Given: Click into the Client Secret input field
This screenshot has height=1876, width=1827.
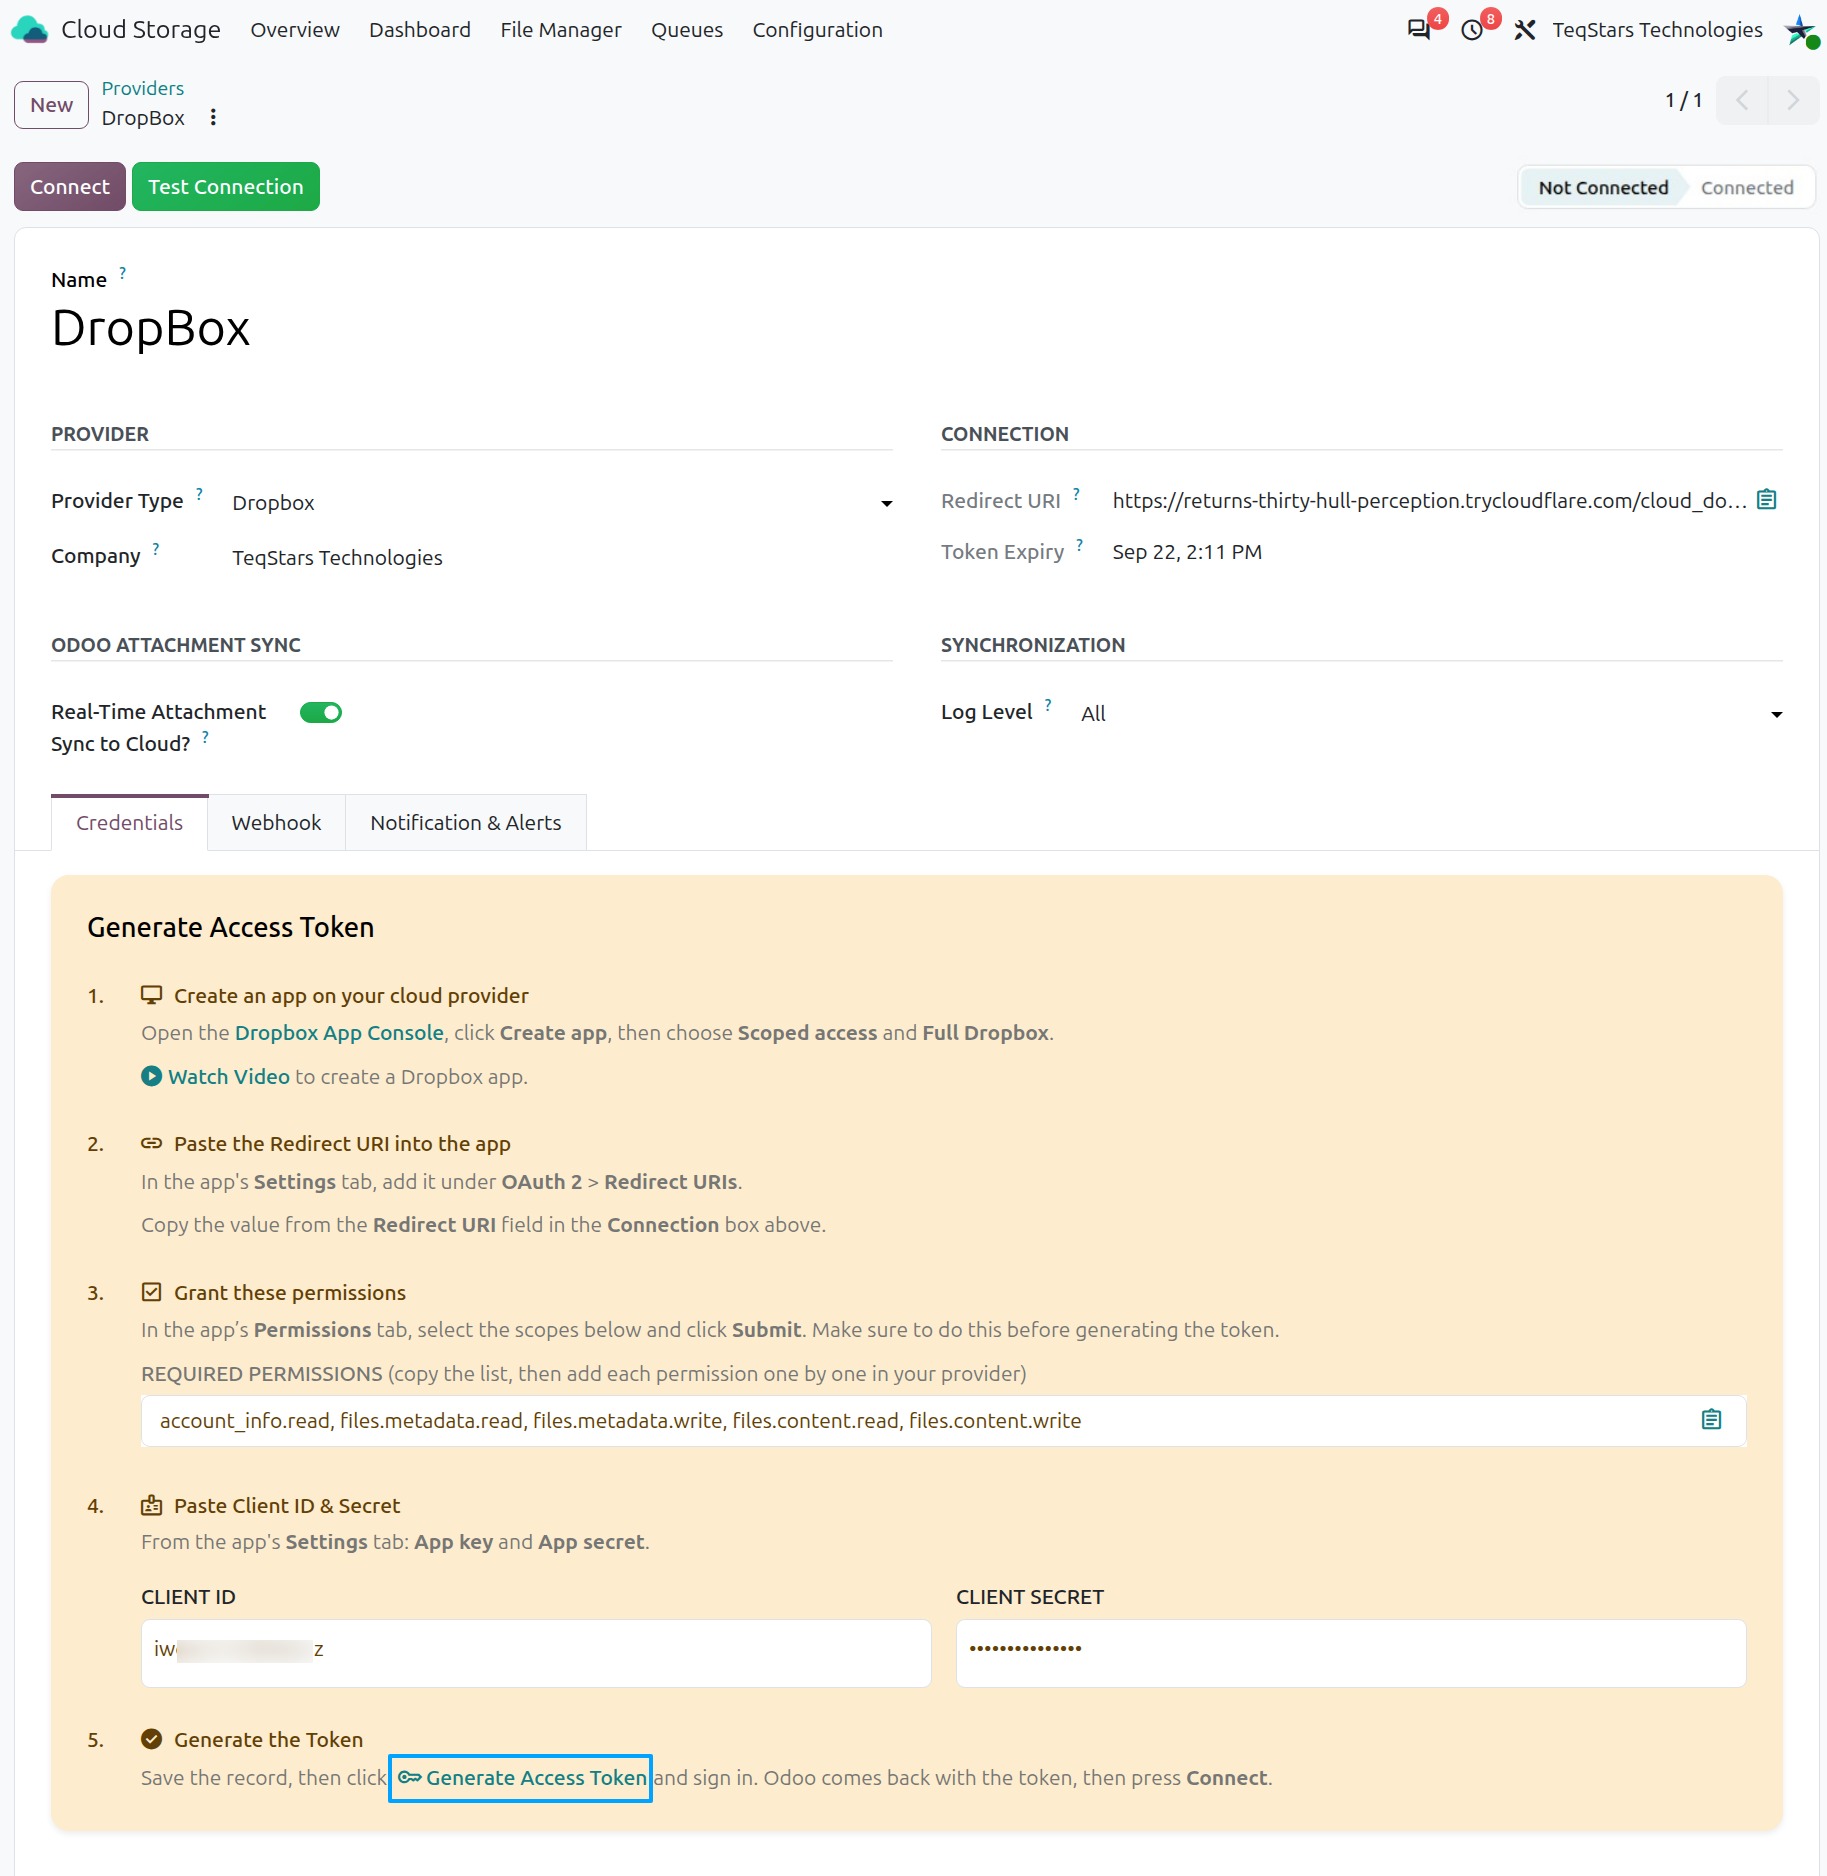Looking at the screenshot, I should pos(1351,1652).
